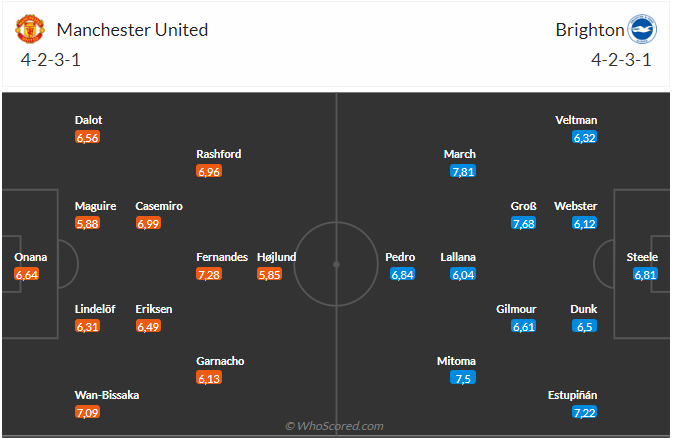
Task: Select Estupiñán's 7,22 rating badge
Action: 585,412
